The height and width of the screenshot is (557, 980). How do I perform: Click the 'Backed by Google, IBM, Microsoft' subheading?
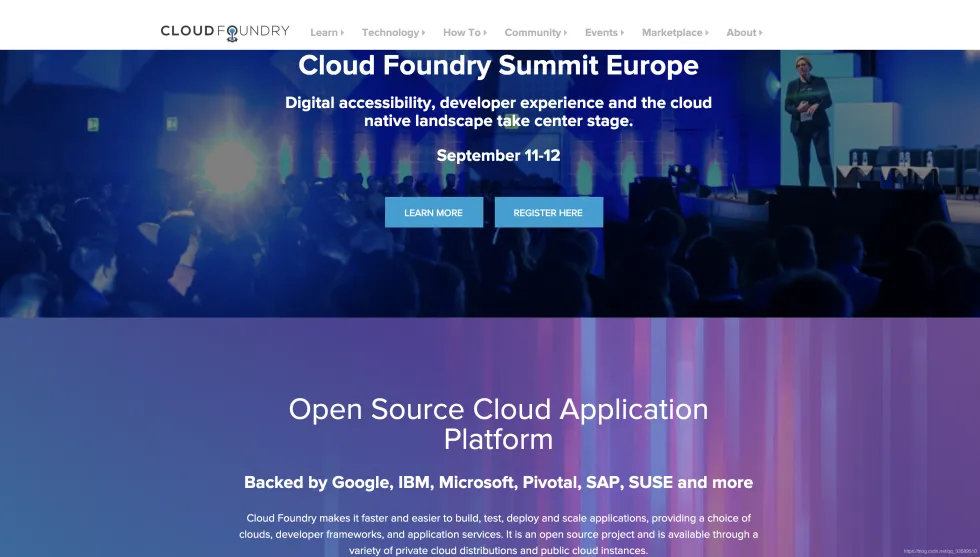[498, 483]
